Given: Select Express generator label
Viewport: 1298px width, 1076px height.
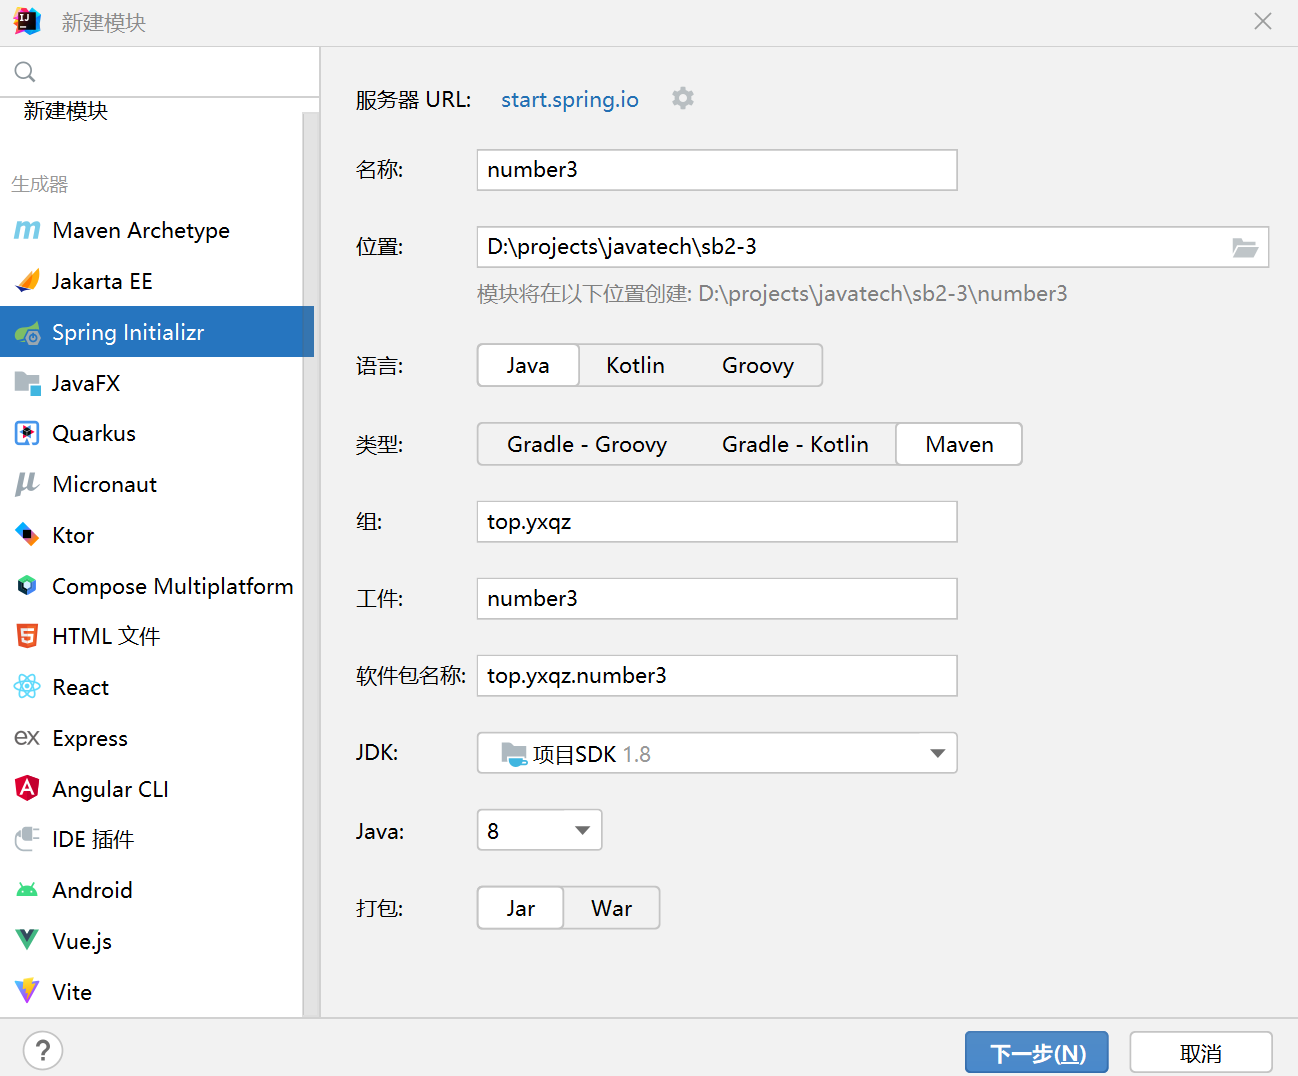Looking at the screenshot, I should tap(90, 738).
